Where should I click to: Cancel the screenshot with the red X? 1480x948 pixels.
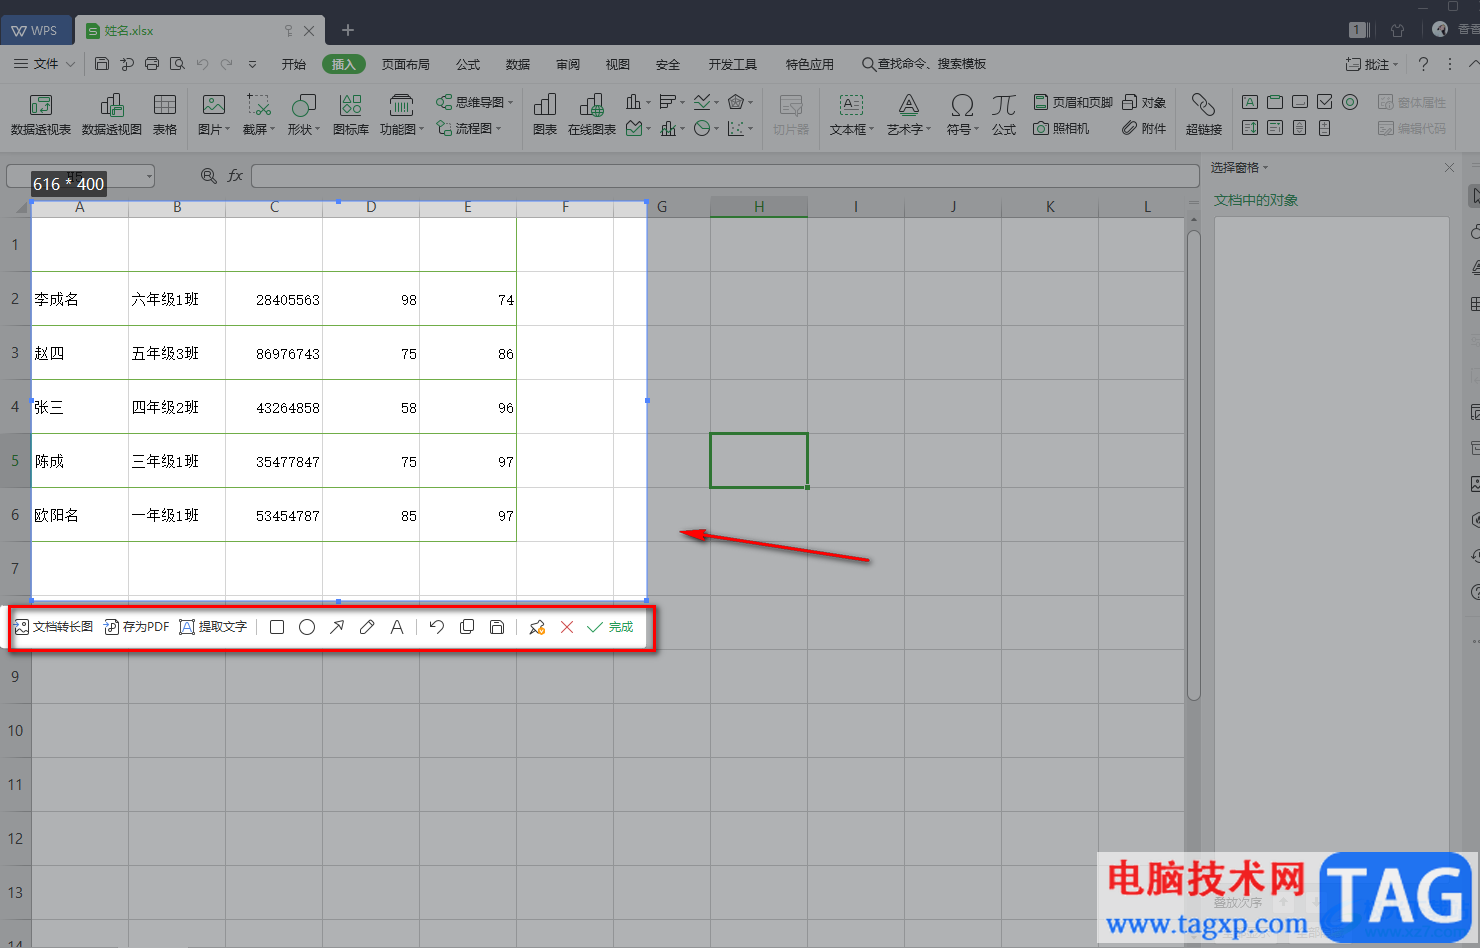tap(567, 627)
